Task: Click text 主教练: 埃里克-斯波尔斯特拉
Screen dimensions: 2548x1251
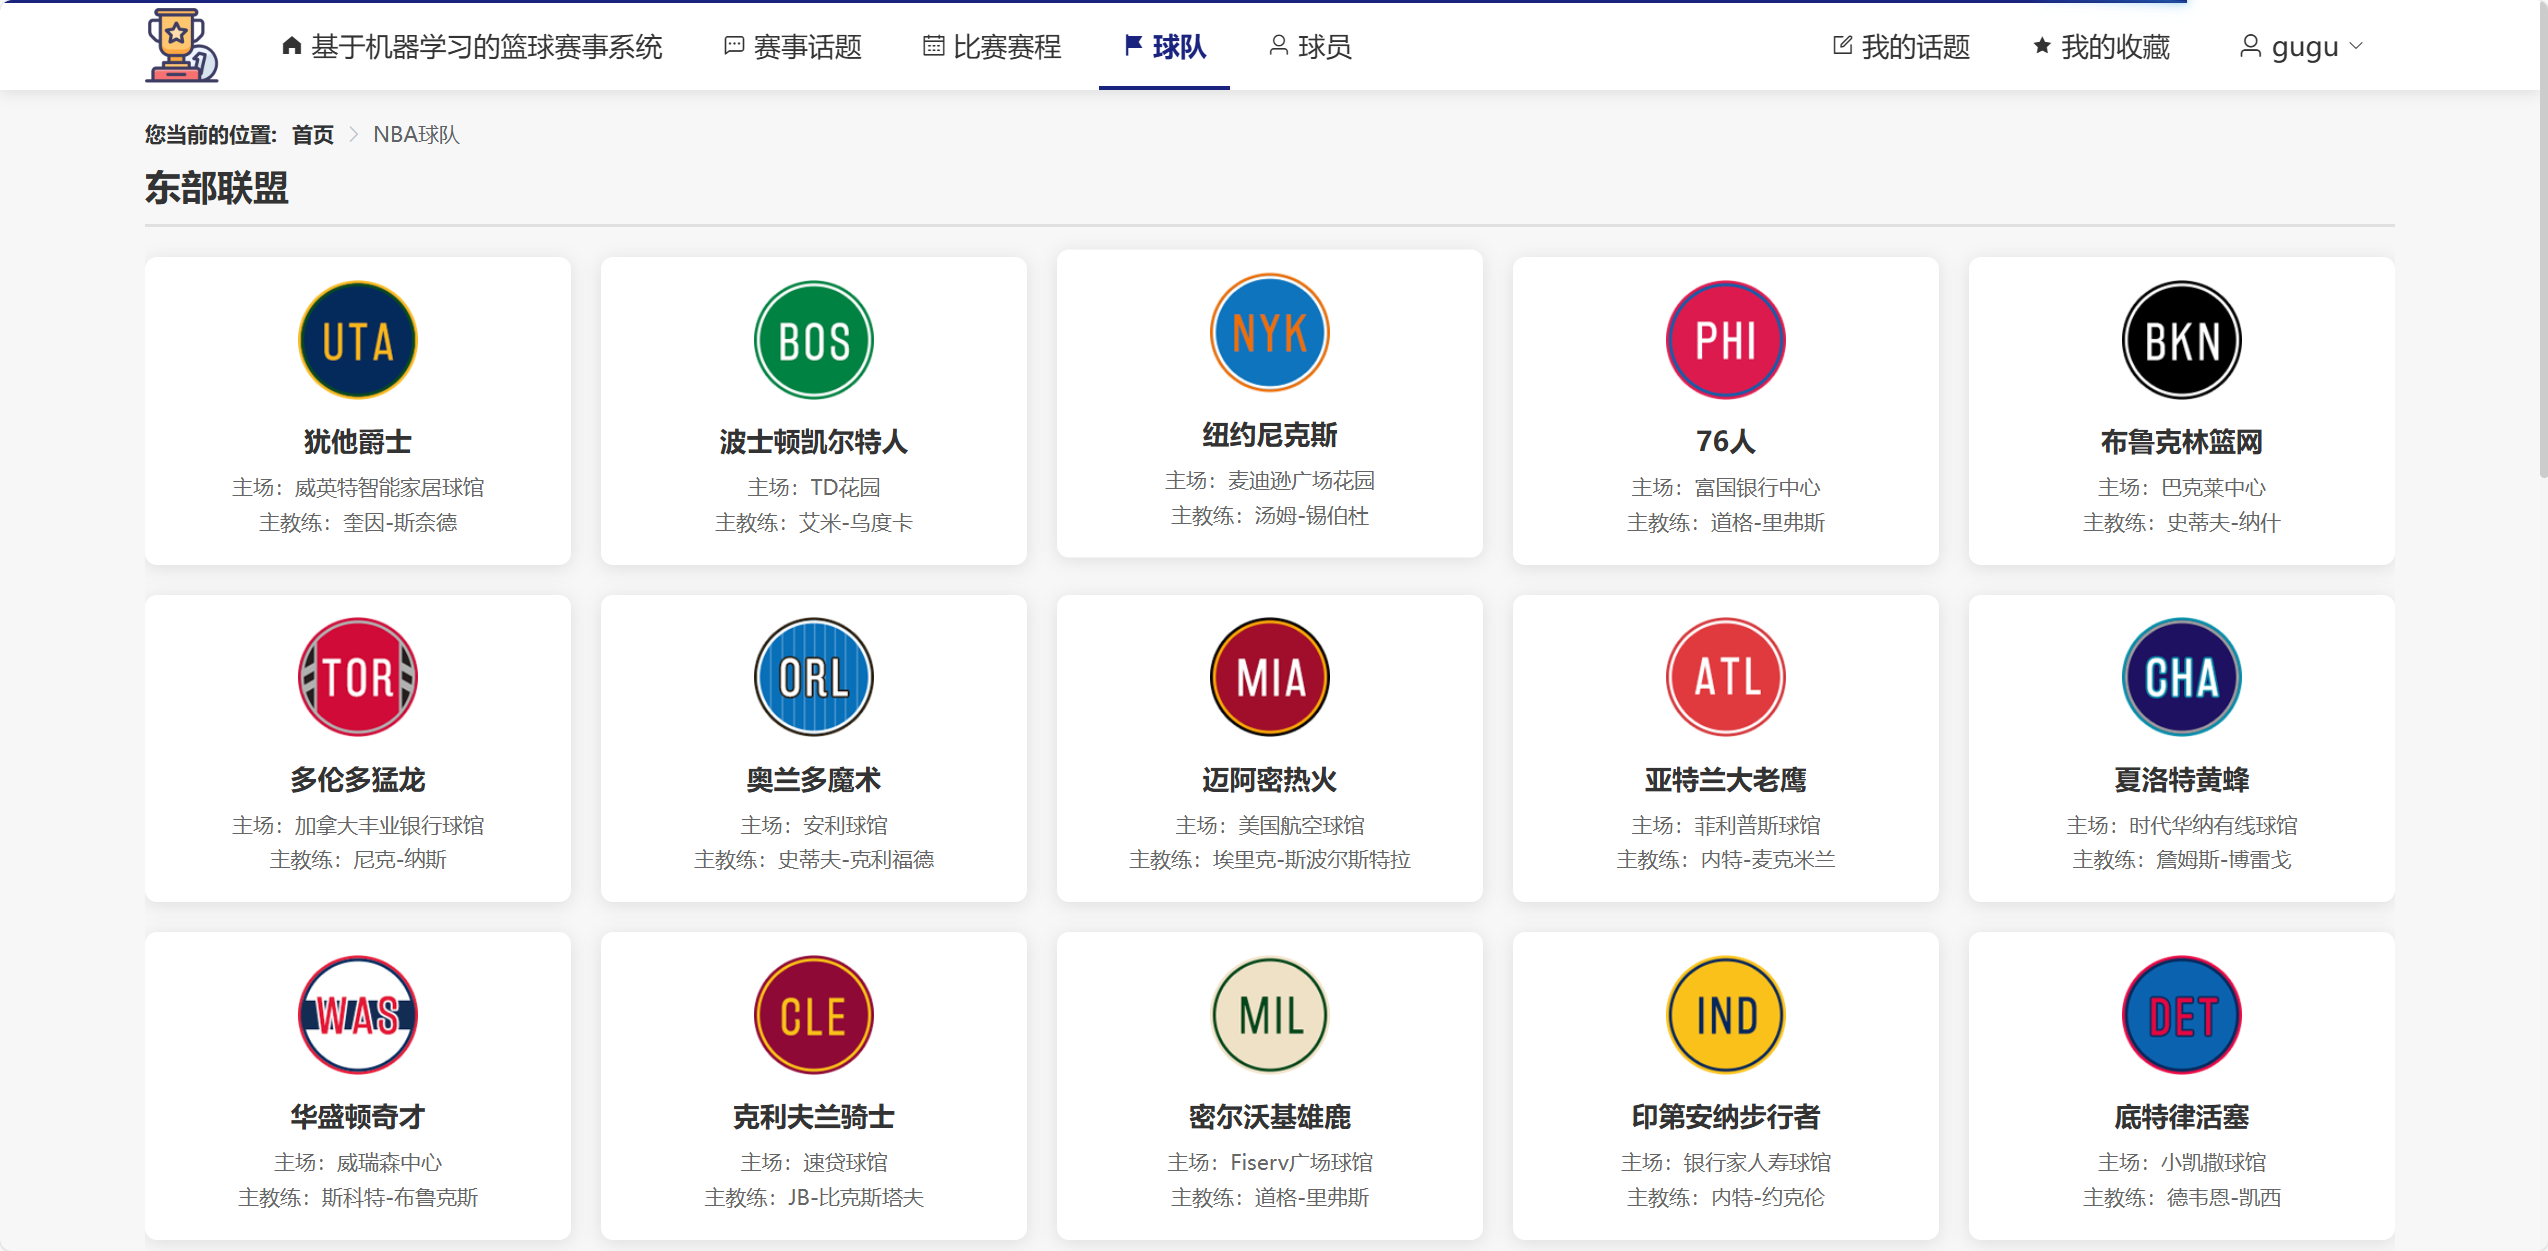Action: 1270,859
